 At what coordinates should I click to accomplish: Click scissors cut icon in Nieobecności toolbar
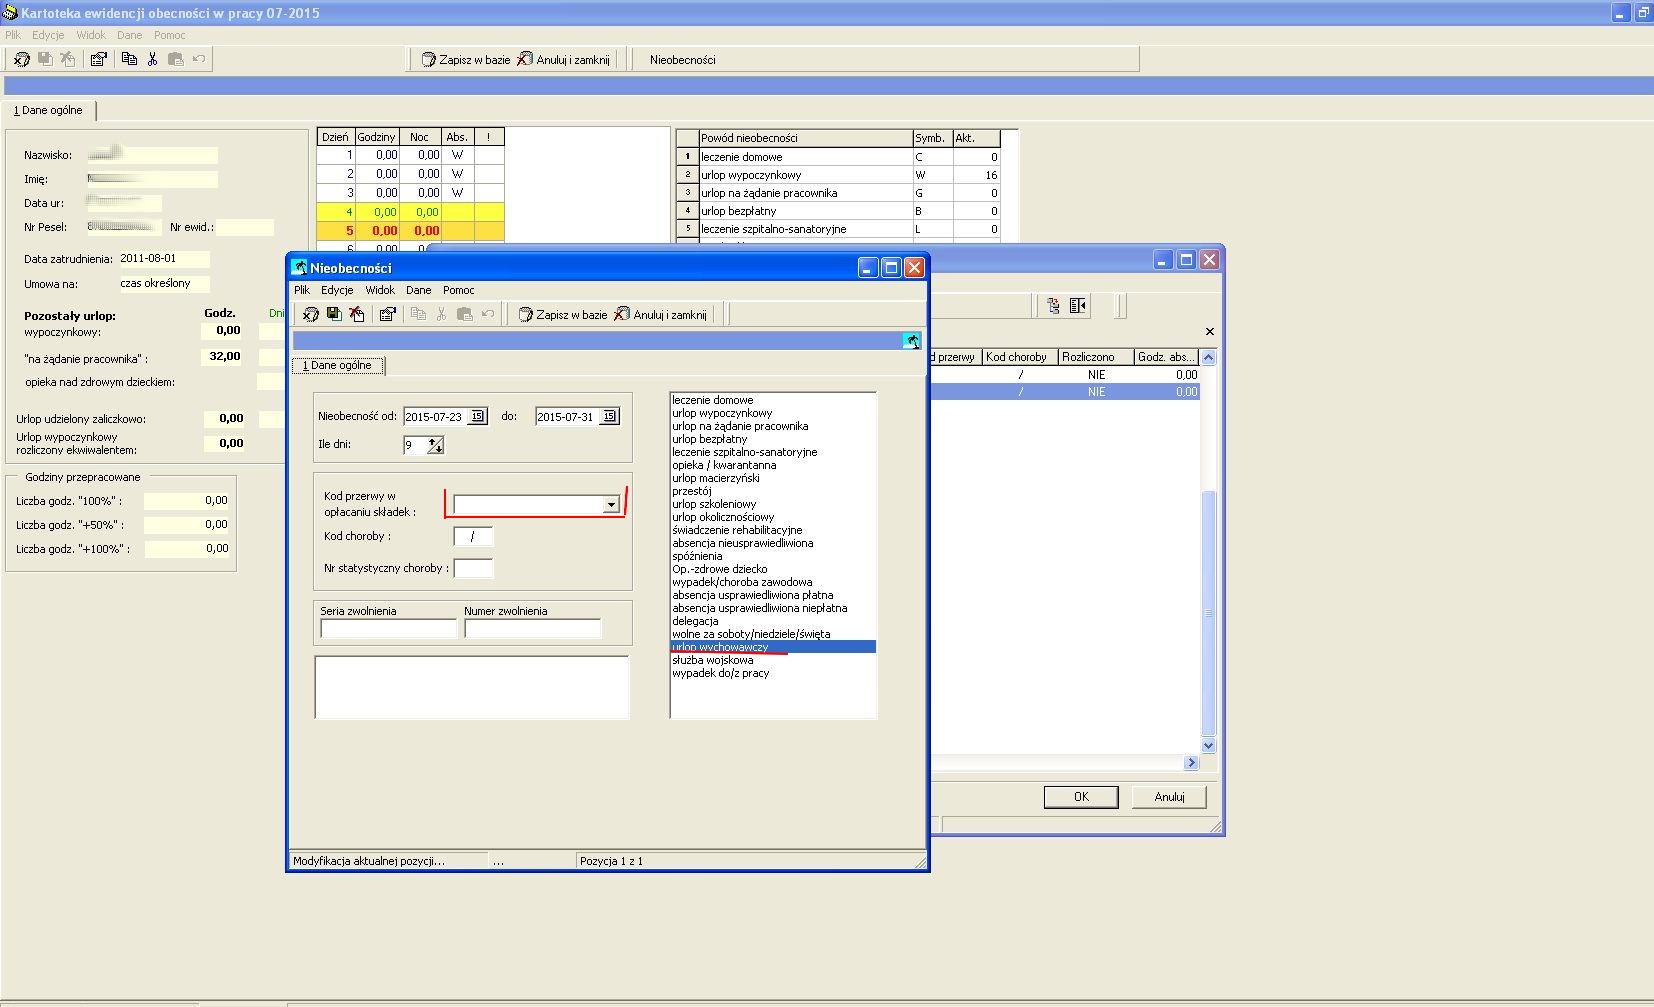tap(441, 314)
